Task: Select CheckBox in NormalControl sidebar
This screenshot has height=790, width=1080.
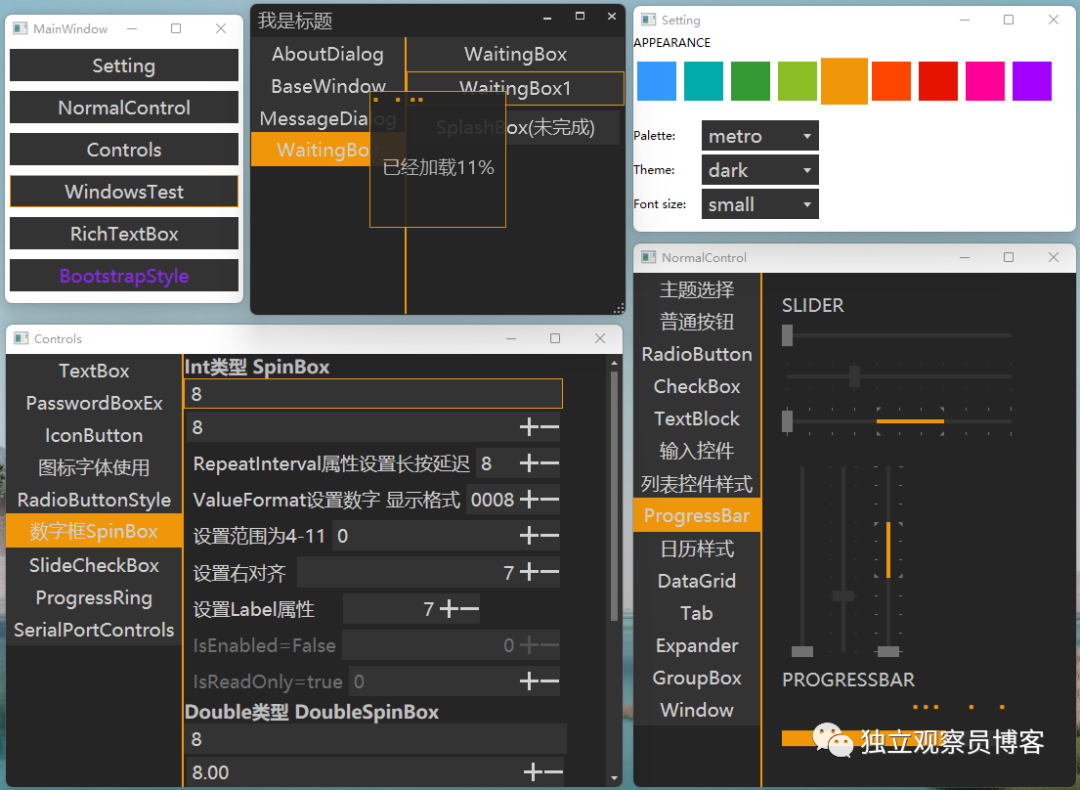Action: pos(697,386)
